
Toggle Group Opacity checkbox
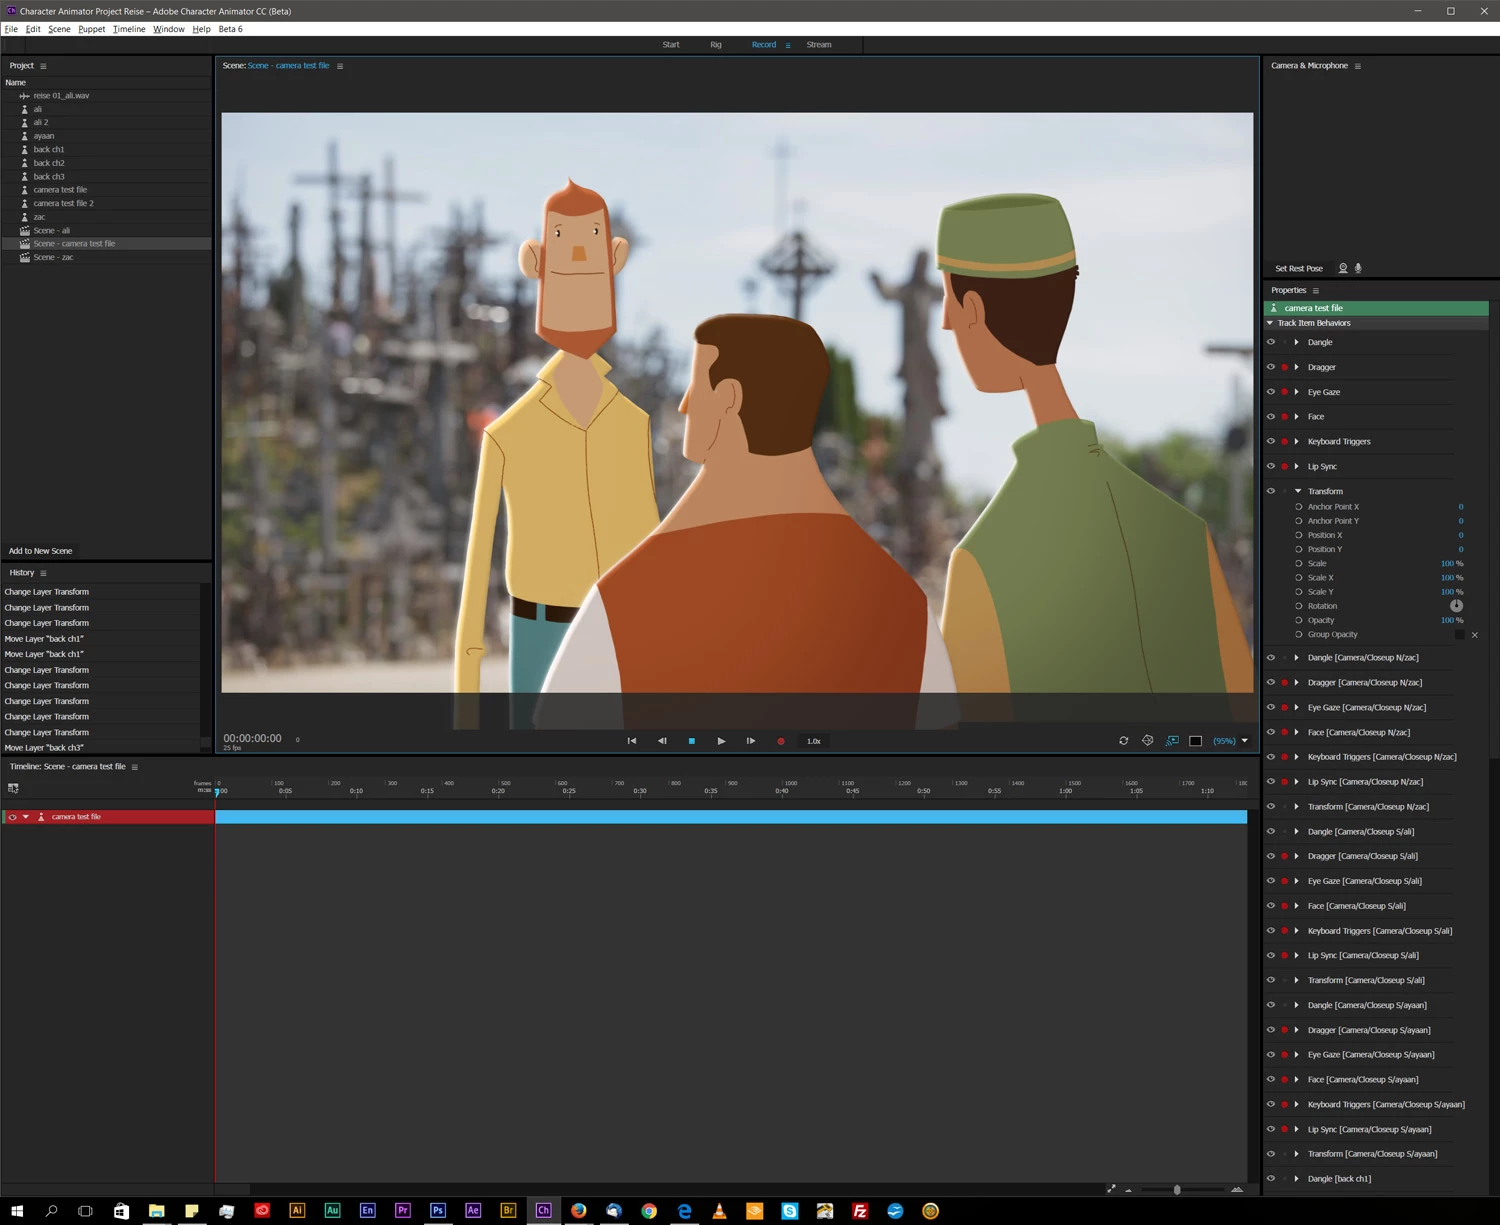1460,634
